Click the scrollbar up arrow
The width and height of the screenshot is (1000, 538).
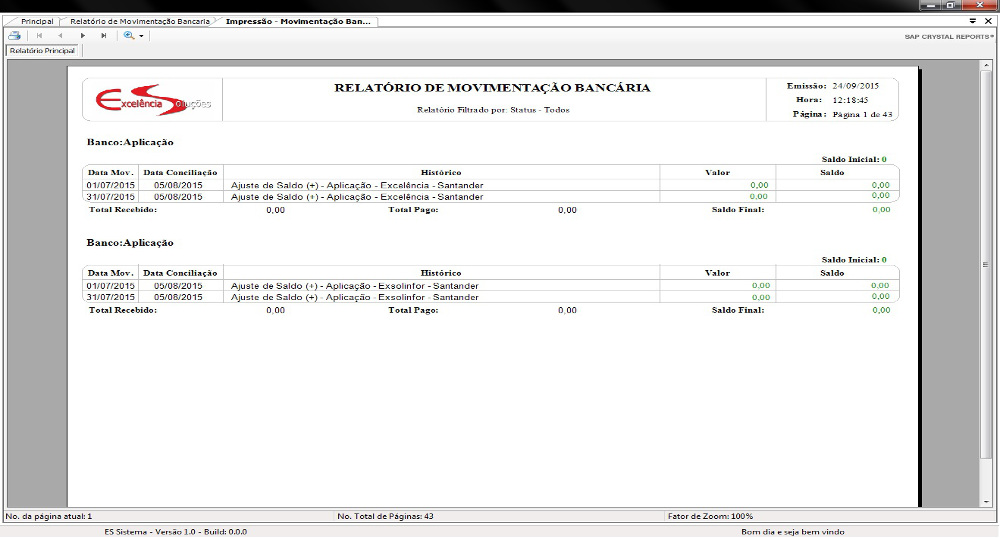coord(987,63)
